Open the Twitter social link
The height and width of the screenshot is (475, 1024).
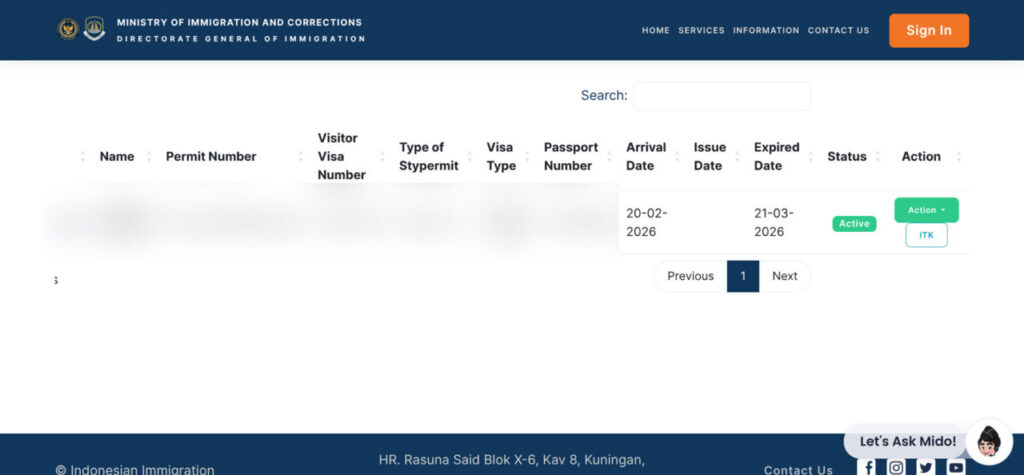click(x=926, y=467)
